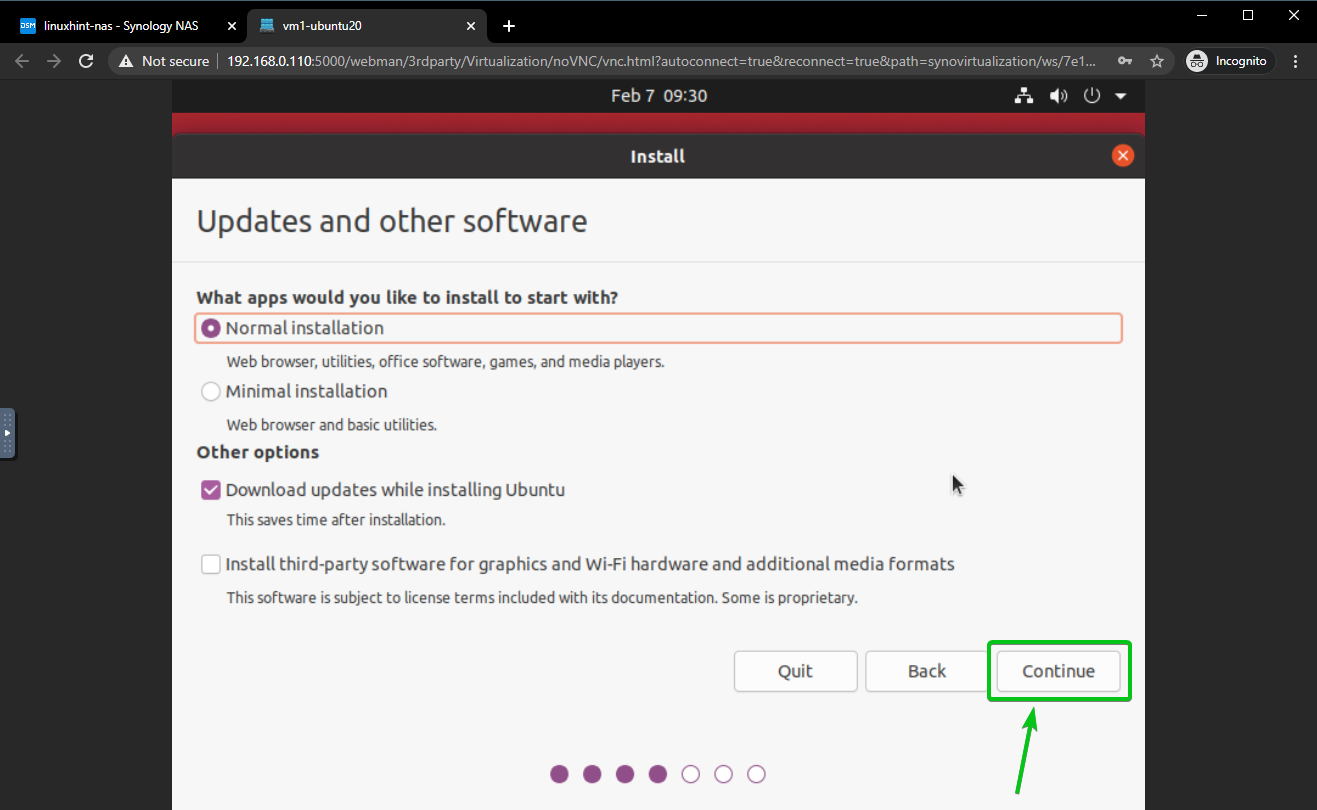The width and height of the screenshot is (1317, 810).
Task: Enable Install third-party software checkbox
Action: click(x=211, y=564)
